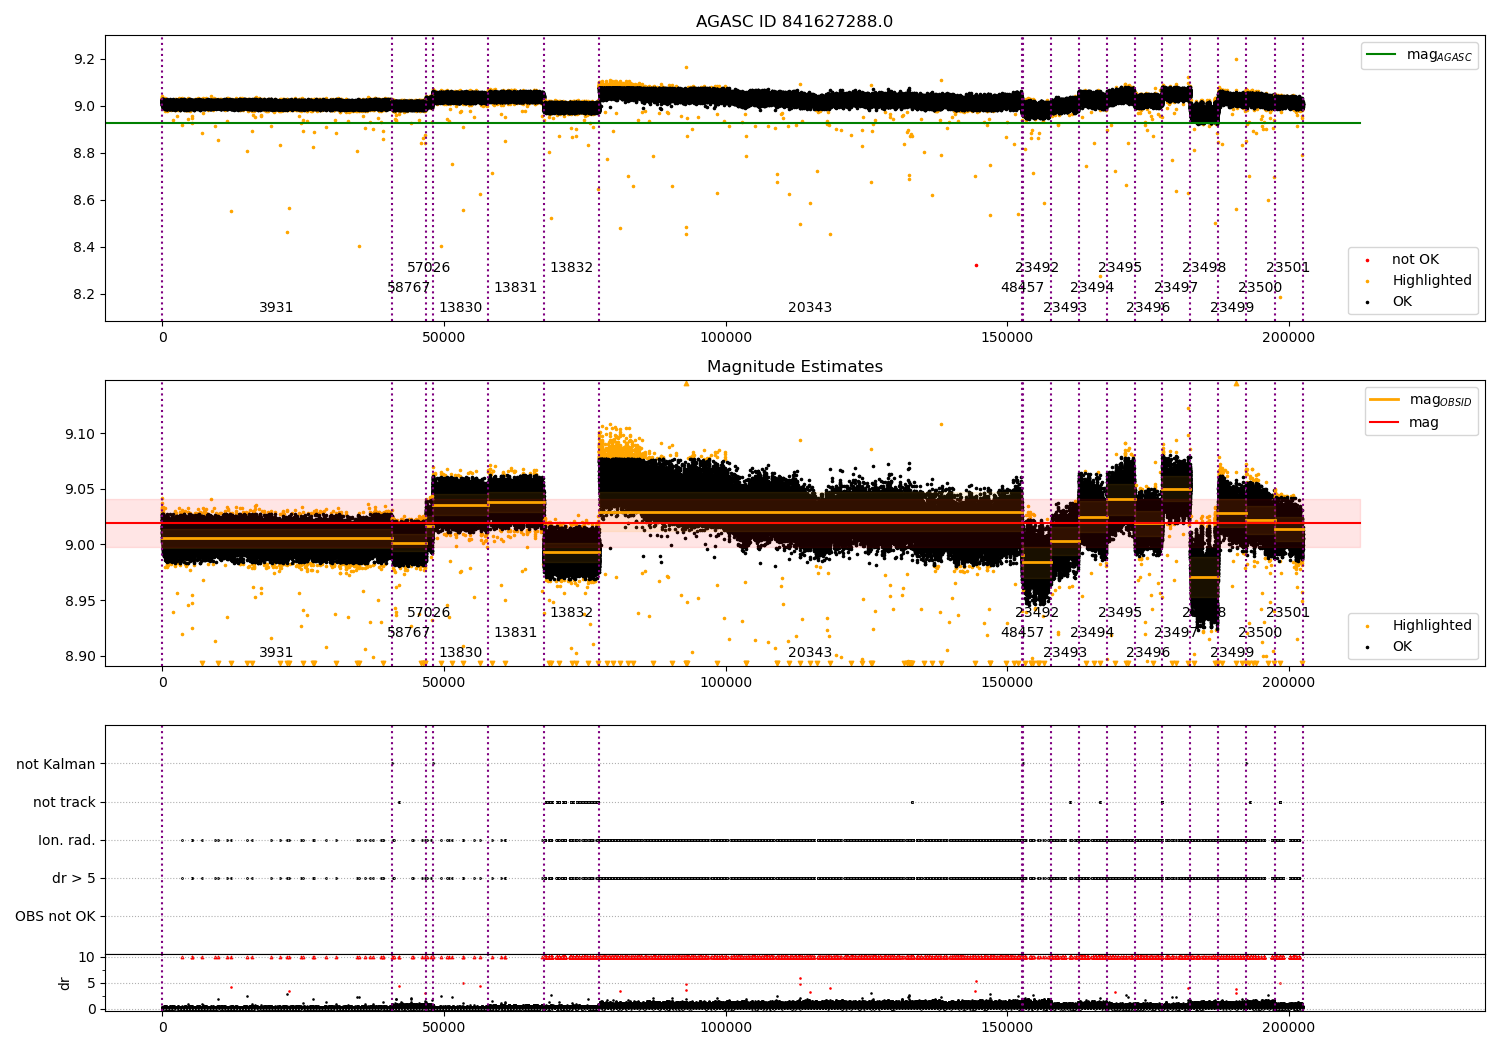Click obsid label 23492 in AGASC ID plot
The image size is (1500, 1050).
(1037, 268)
